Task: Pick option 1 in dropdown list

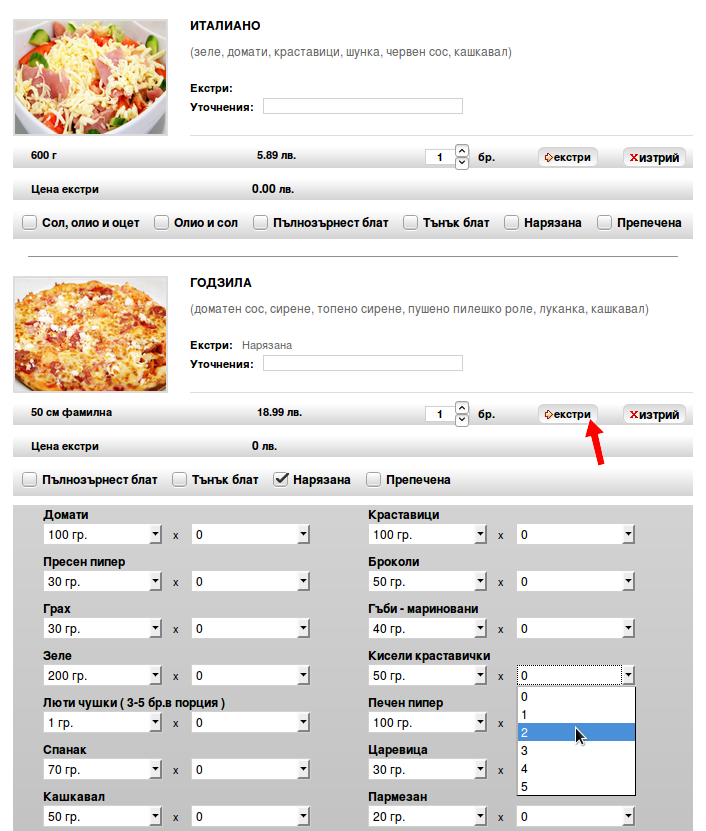Action: (575, 715)
